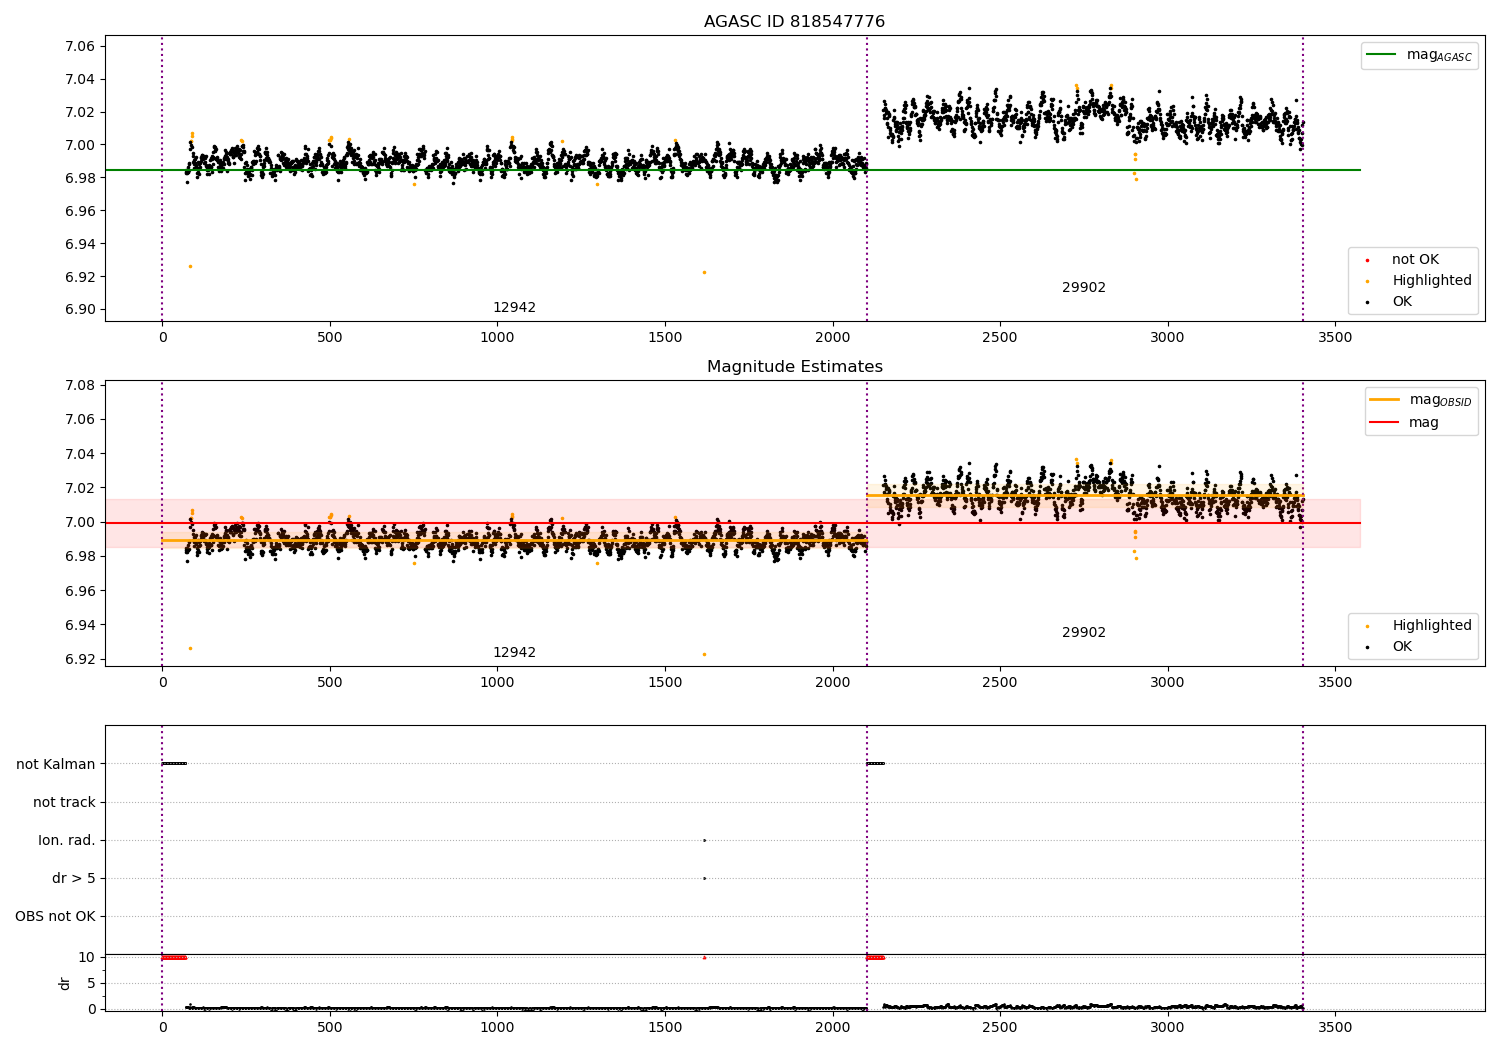Click the red 'mag' legend entry in the middle plot

1404,423
